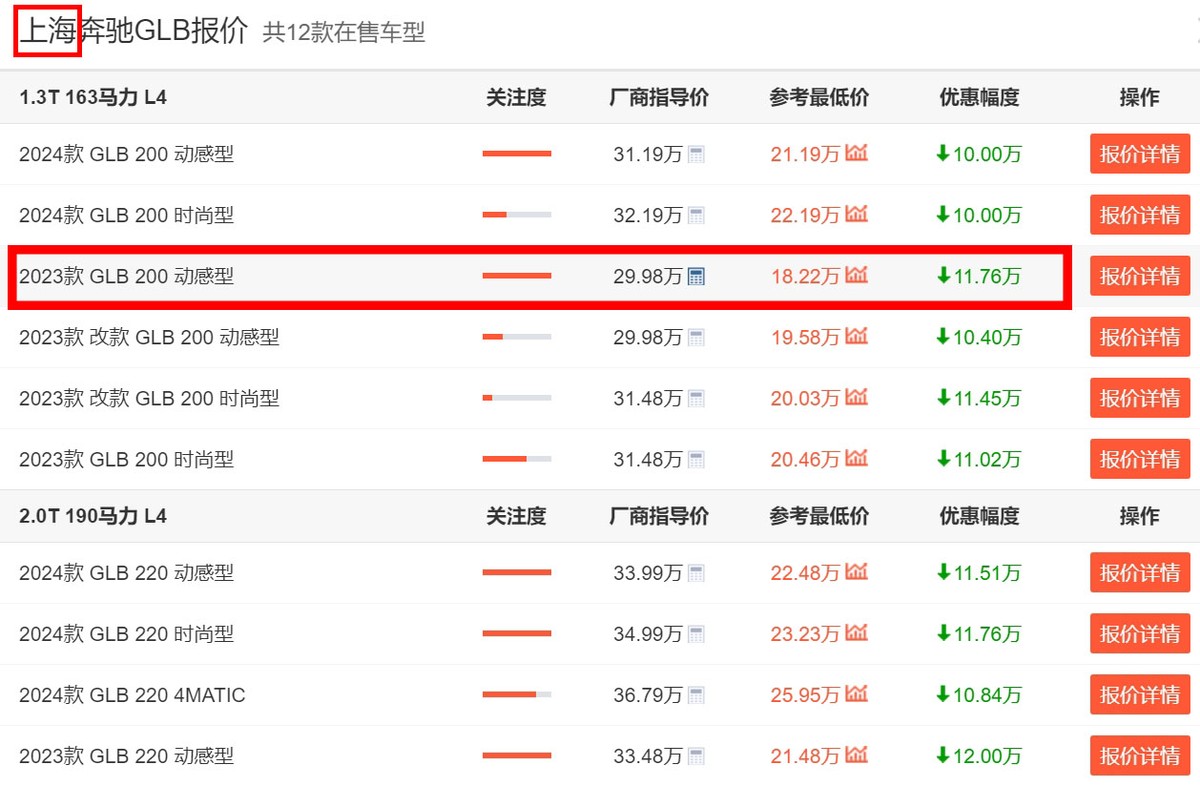The image size is (1200, 785).
Task: Open calculator icon for 2024款 GLB 200 动感型
Action: (x=696, y=154)
